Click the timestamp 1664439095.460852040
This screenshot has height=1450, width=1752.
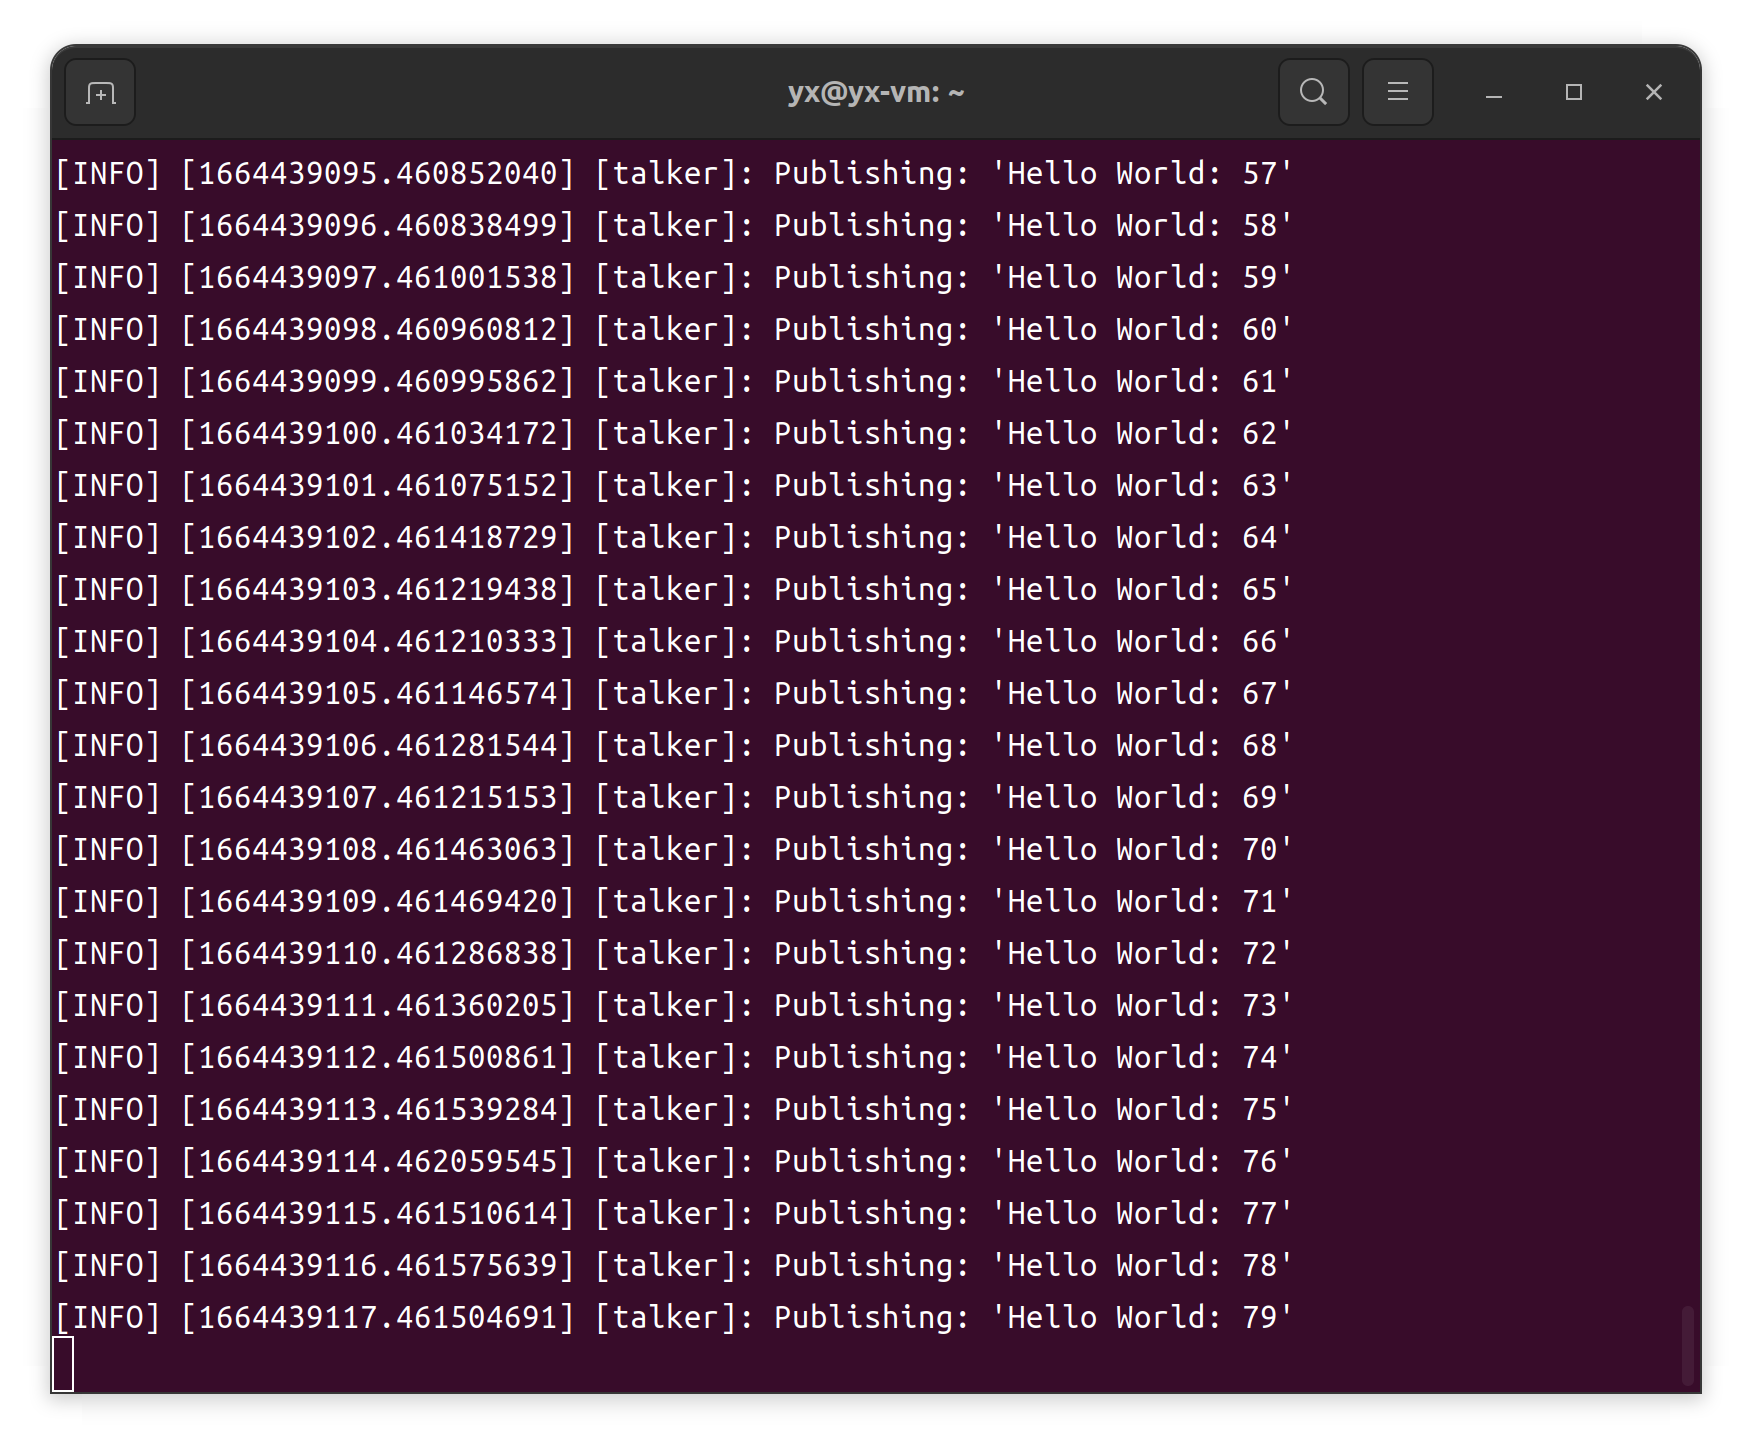[378, 173]
